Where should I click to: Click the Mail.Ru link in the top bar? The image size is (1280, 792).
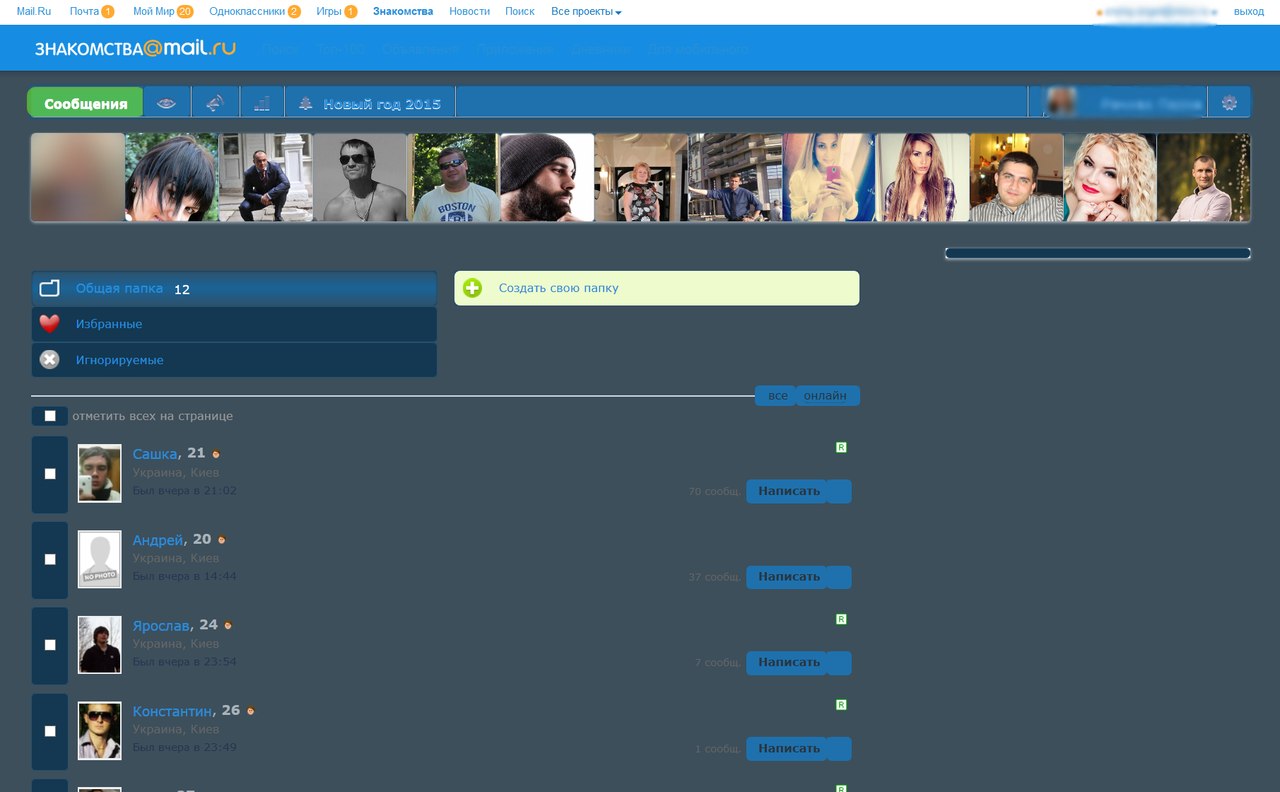[34, 12]
